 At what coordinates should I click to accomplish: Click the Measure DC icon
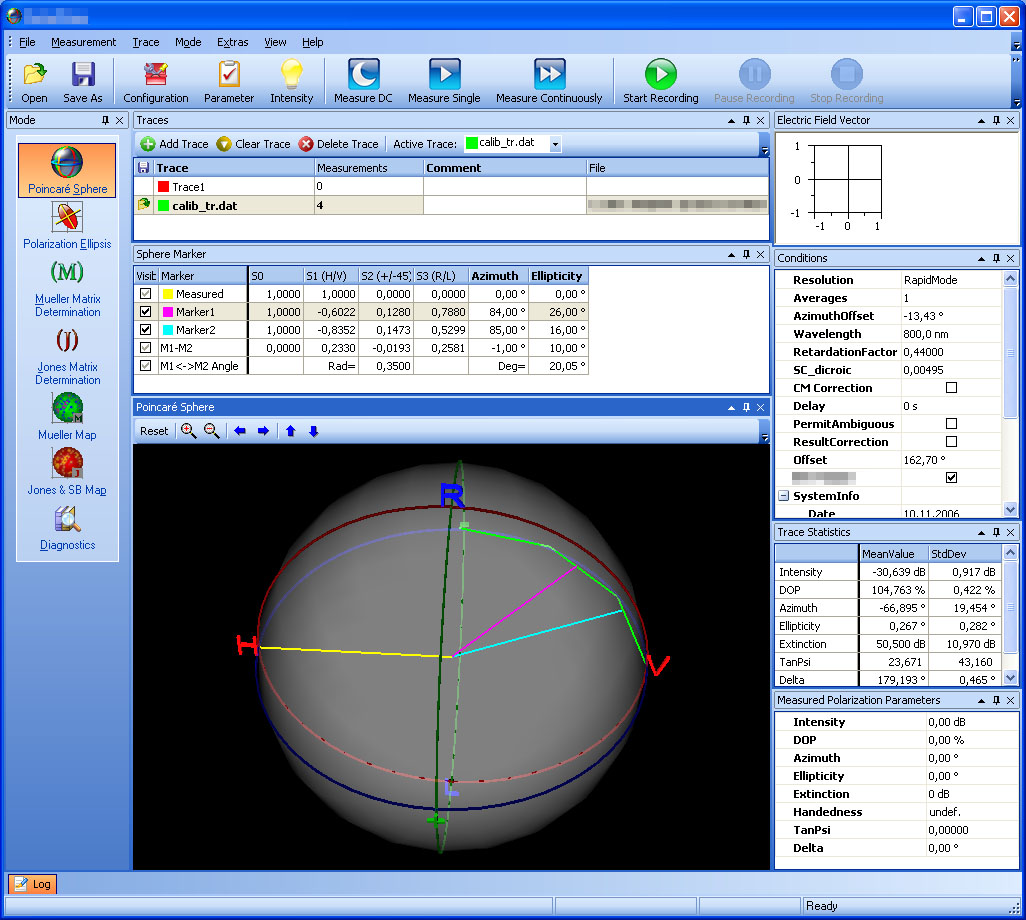[363, 73]
